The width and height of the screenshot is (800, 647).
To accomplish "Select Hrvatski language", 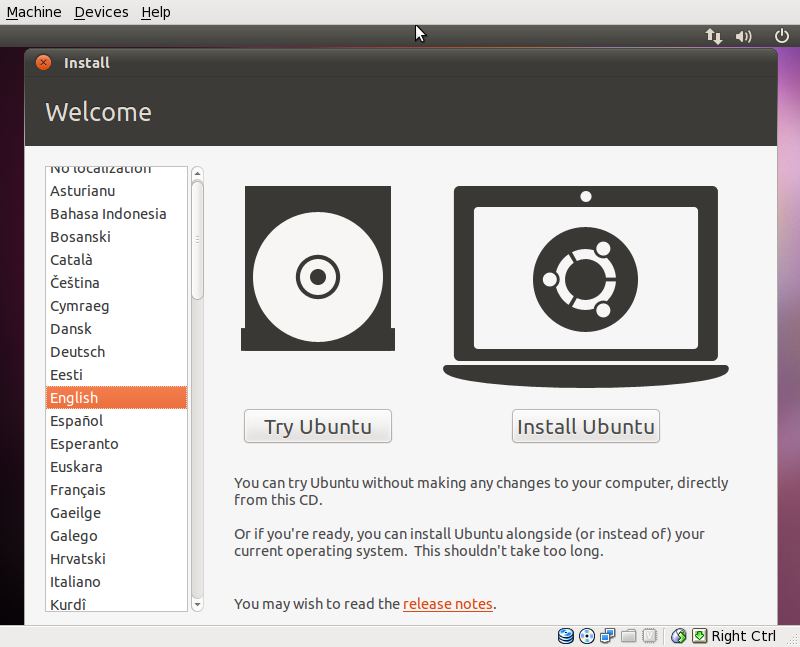I will coord(116,558).
